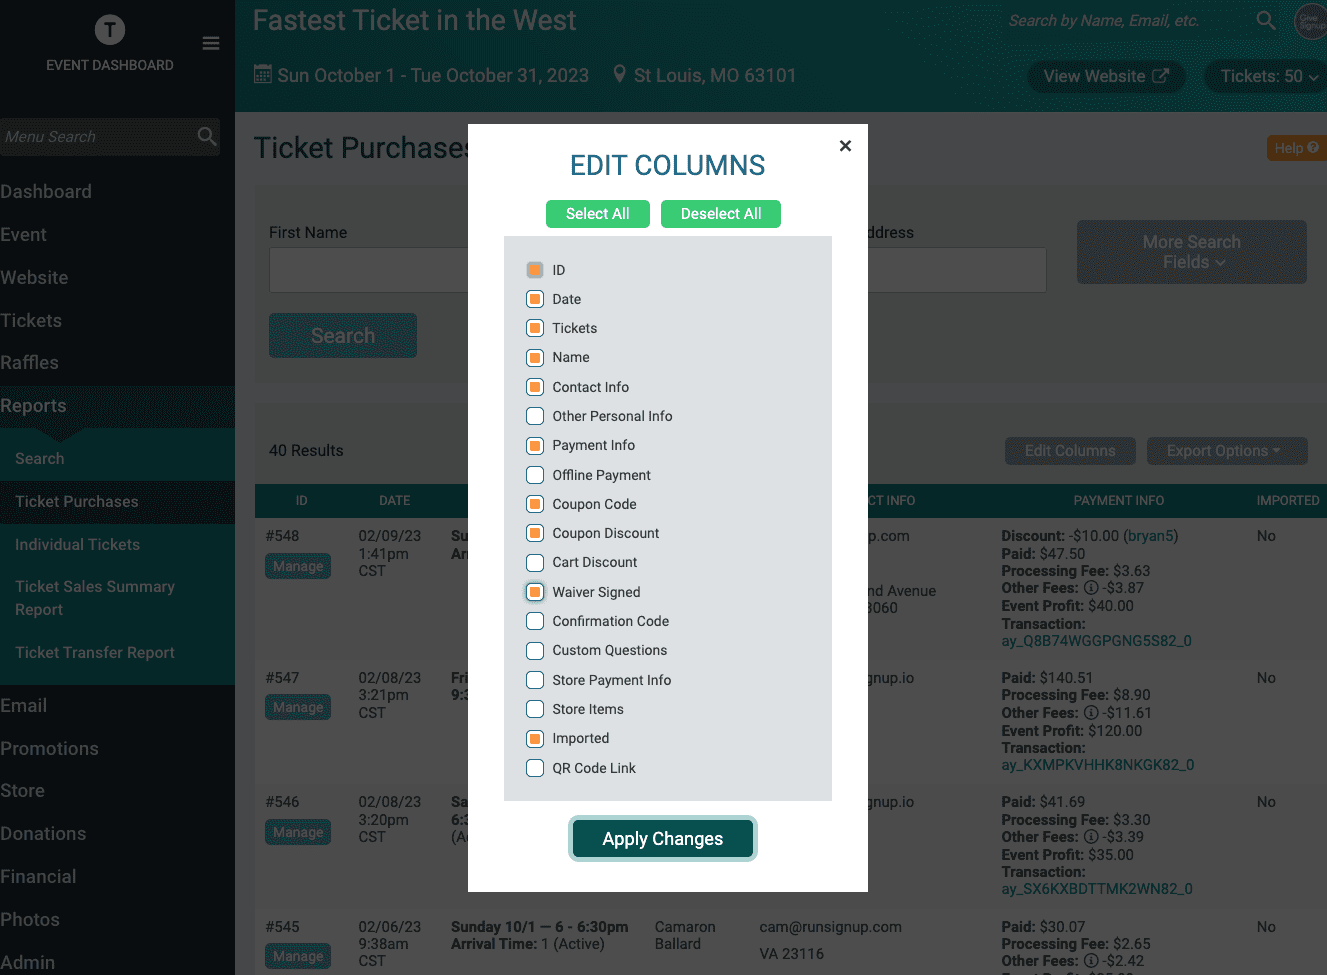
Task: Click the Select All button
Action: coord(597,213)
